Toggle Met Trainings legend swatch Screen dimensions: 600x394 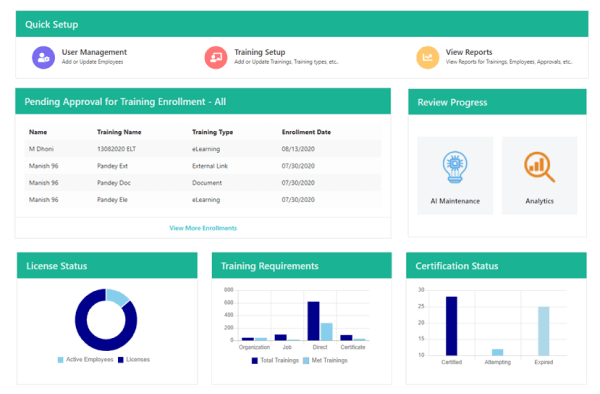pos(306,361)
